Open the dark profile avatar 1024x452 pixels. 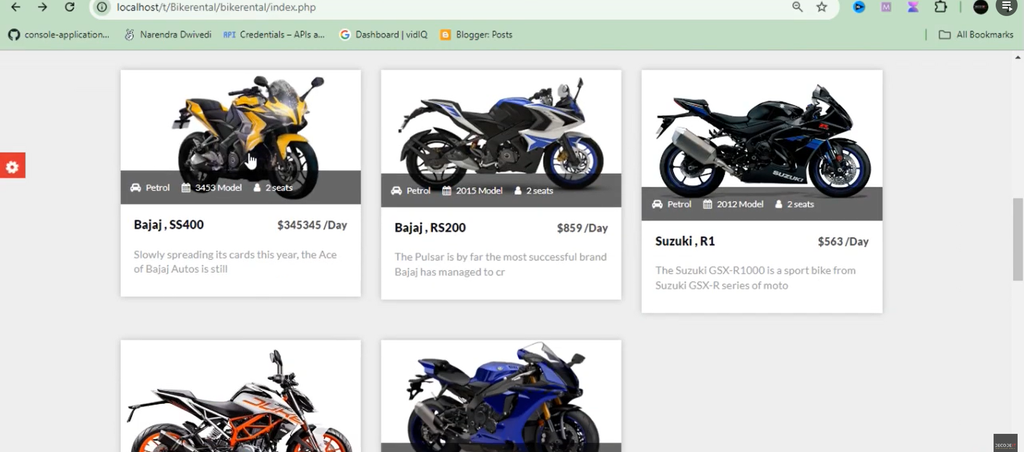980,7
